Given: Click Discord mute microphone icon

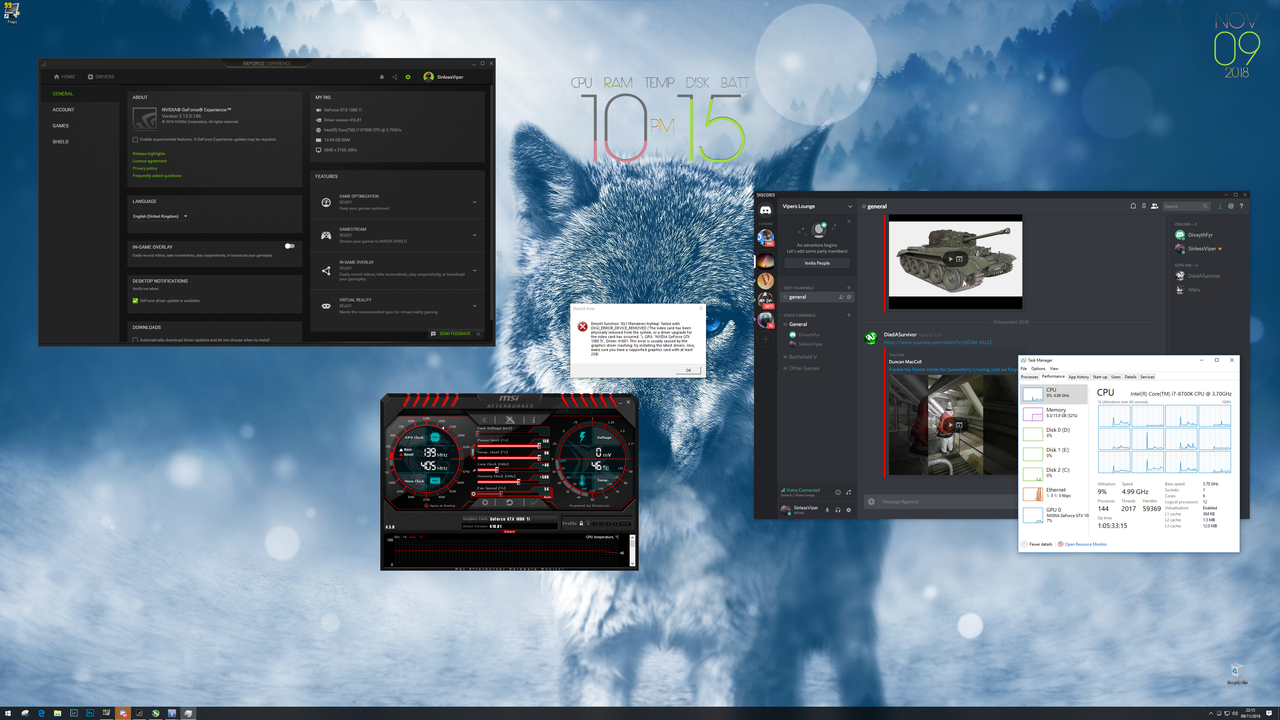Looking at the screenshot, I should [x=827, y=510].
